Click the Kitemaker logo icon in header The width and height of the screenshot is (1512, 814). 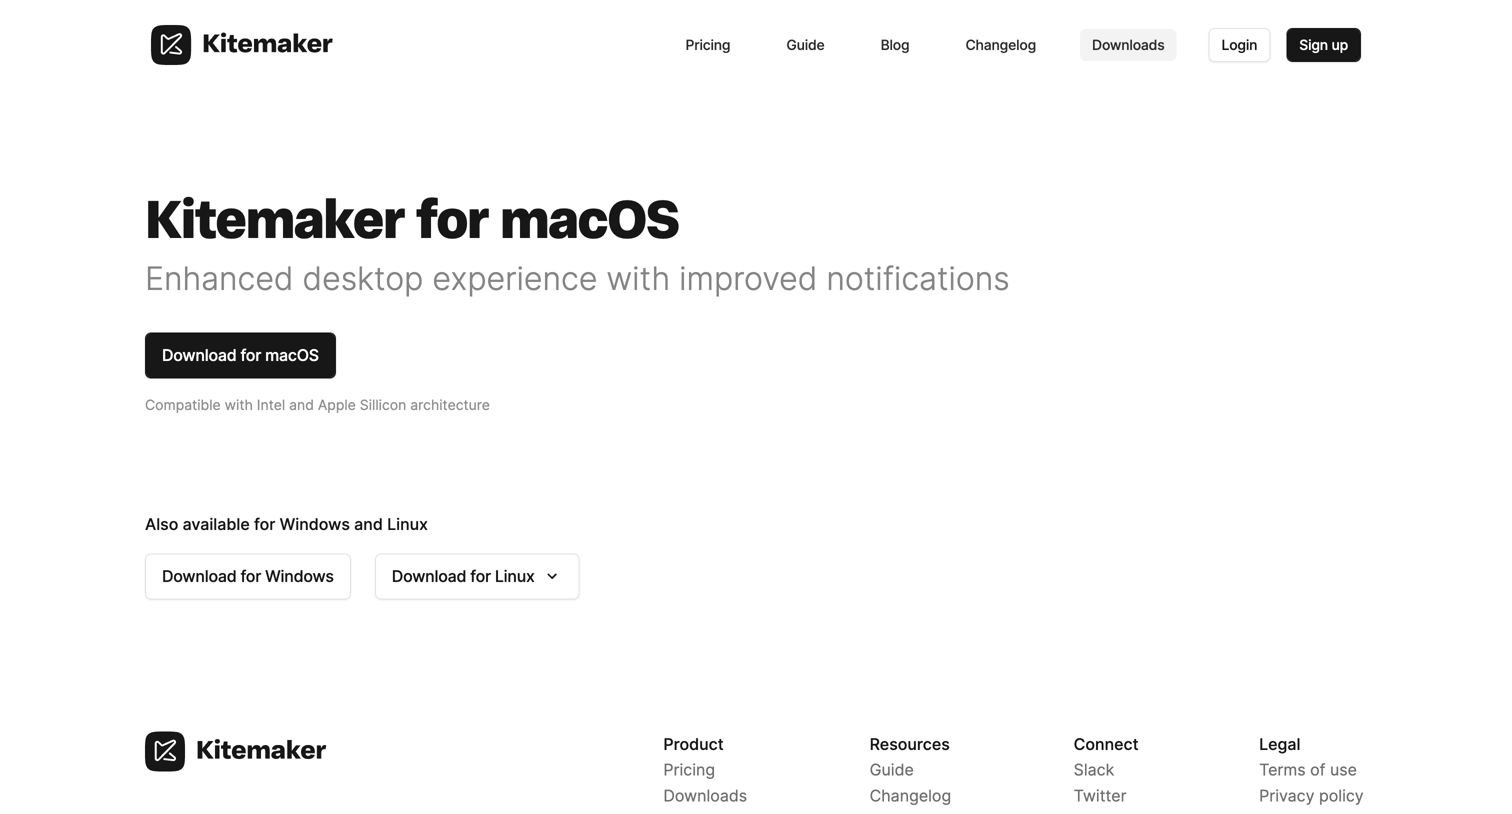pos(171,45)
